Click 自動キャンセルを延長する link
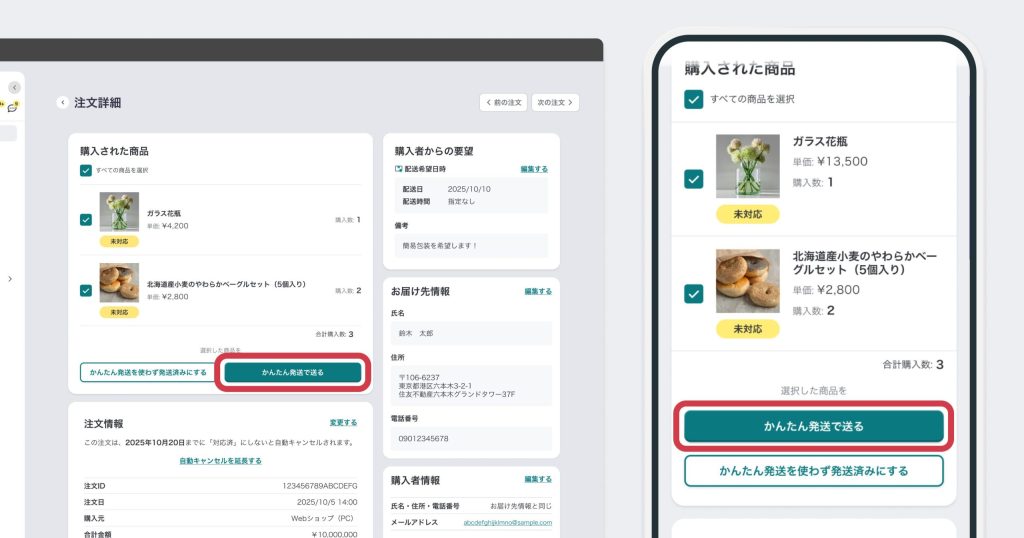Screen dimensions: 1024x538 pos(220,461)
